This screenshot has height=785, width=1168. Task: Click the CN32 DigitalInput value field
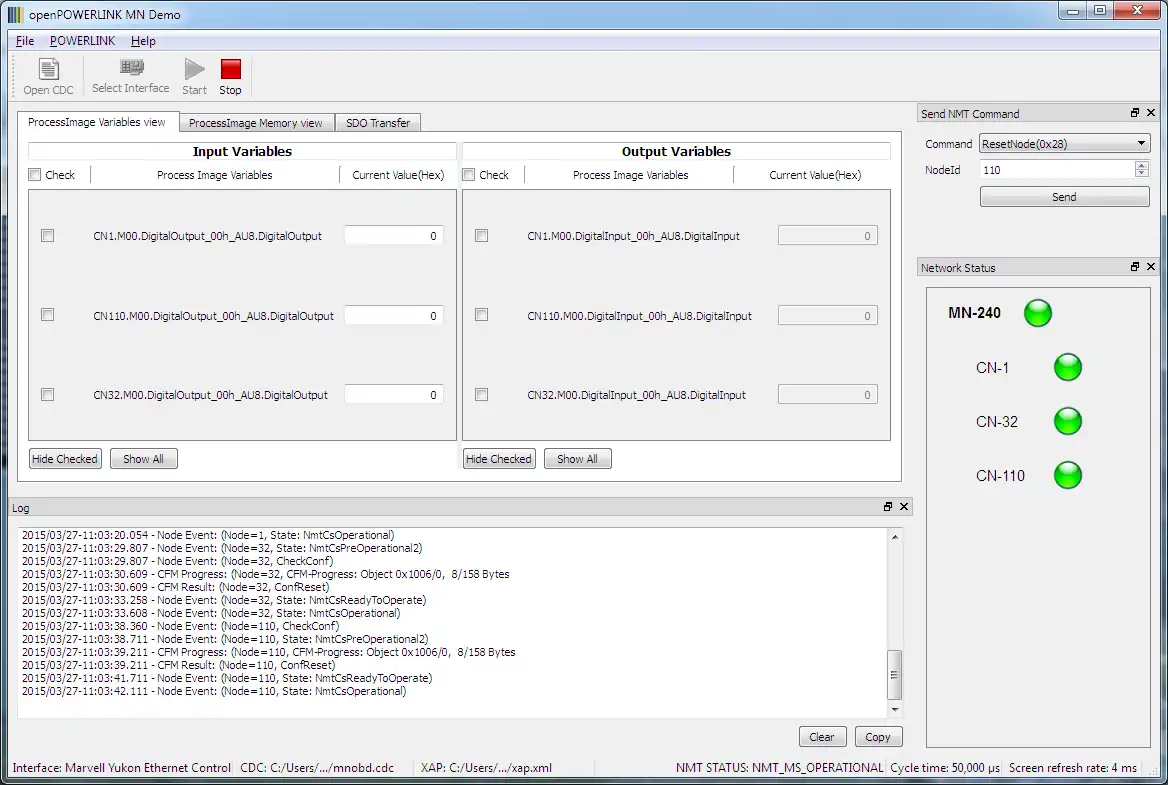[x=828, y=395]
